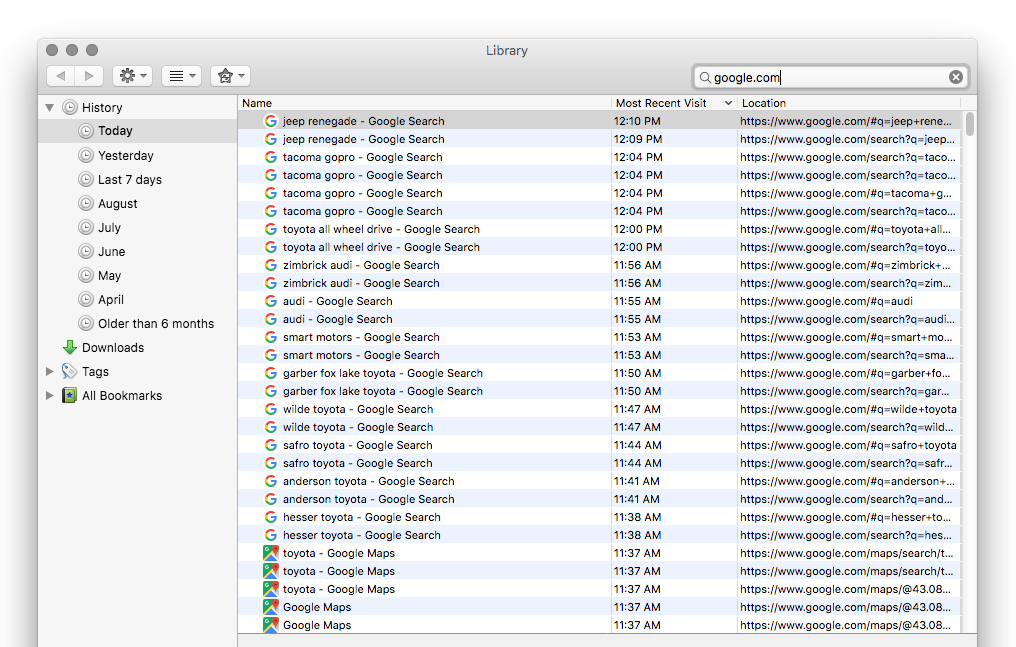Select the History clock icon
The image size is (1016, 647).
[x=69, y=108]
